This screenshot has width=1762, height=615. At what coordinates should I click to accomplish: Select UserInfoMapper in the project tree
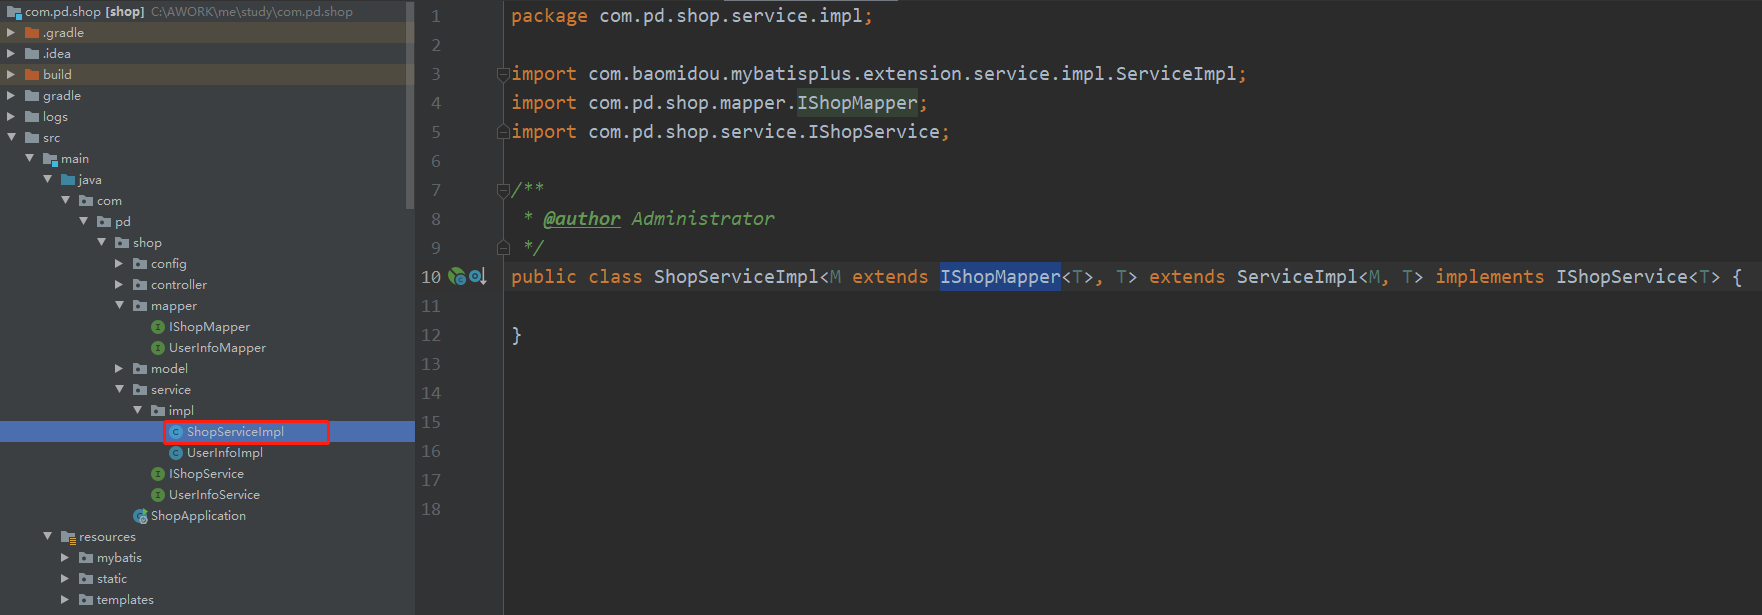217,348
